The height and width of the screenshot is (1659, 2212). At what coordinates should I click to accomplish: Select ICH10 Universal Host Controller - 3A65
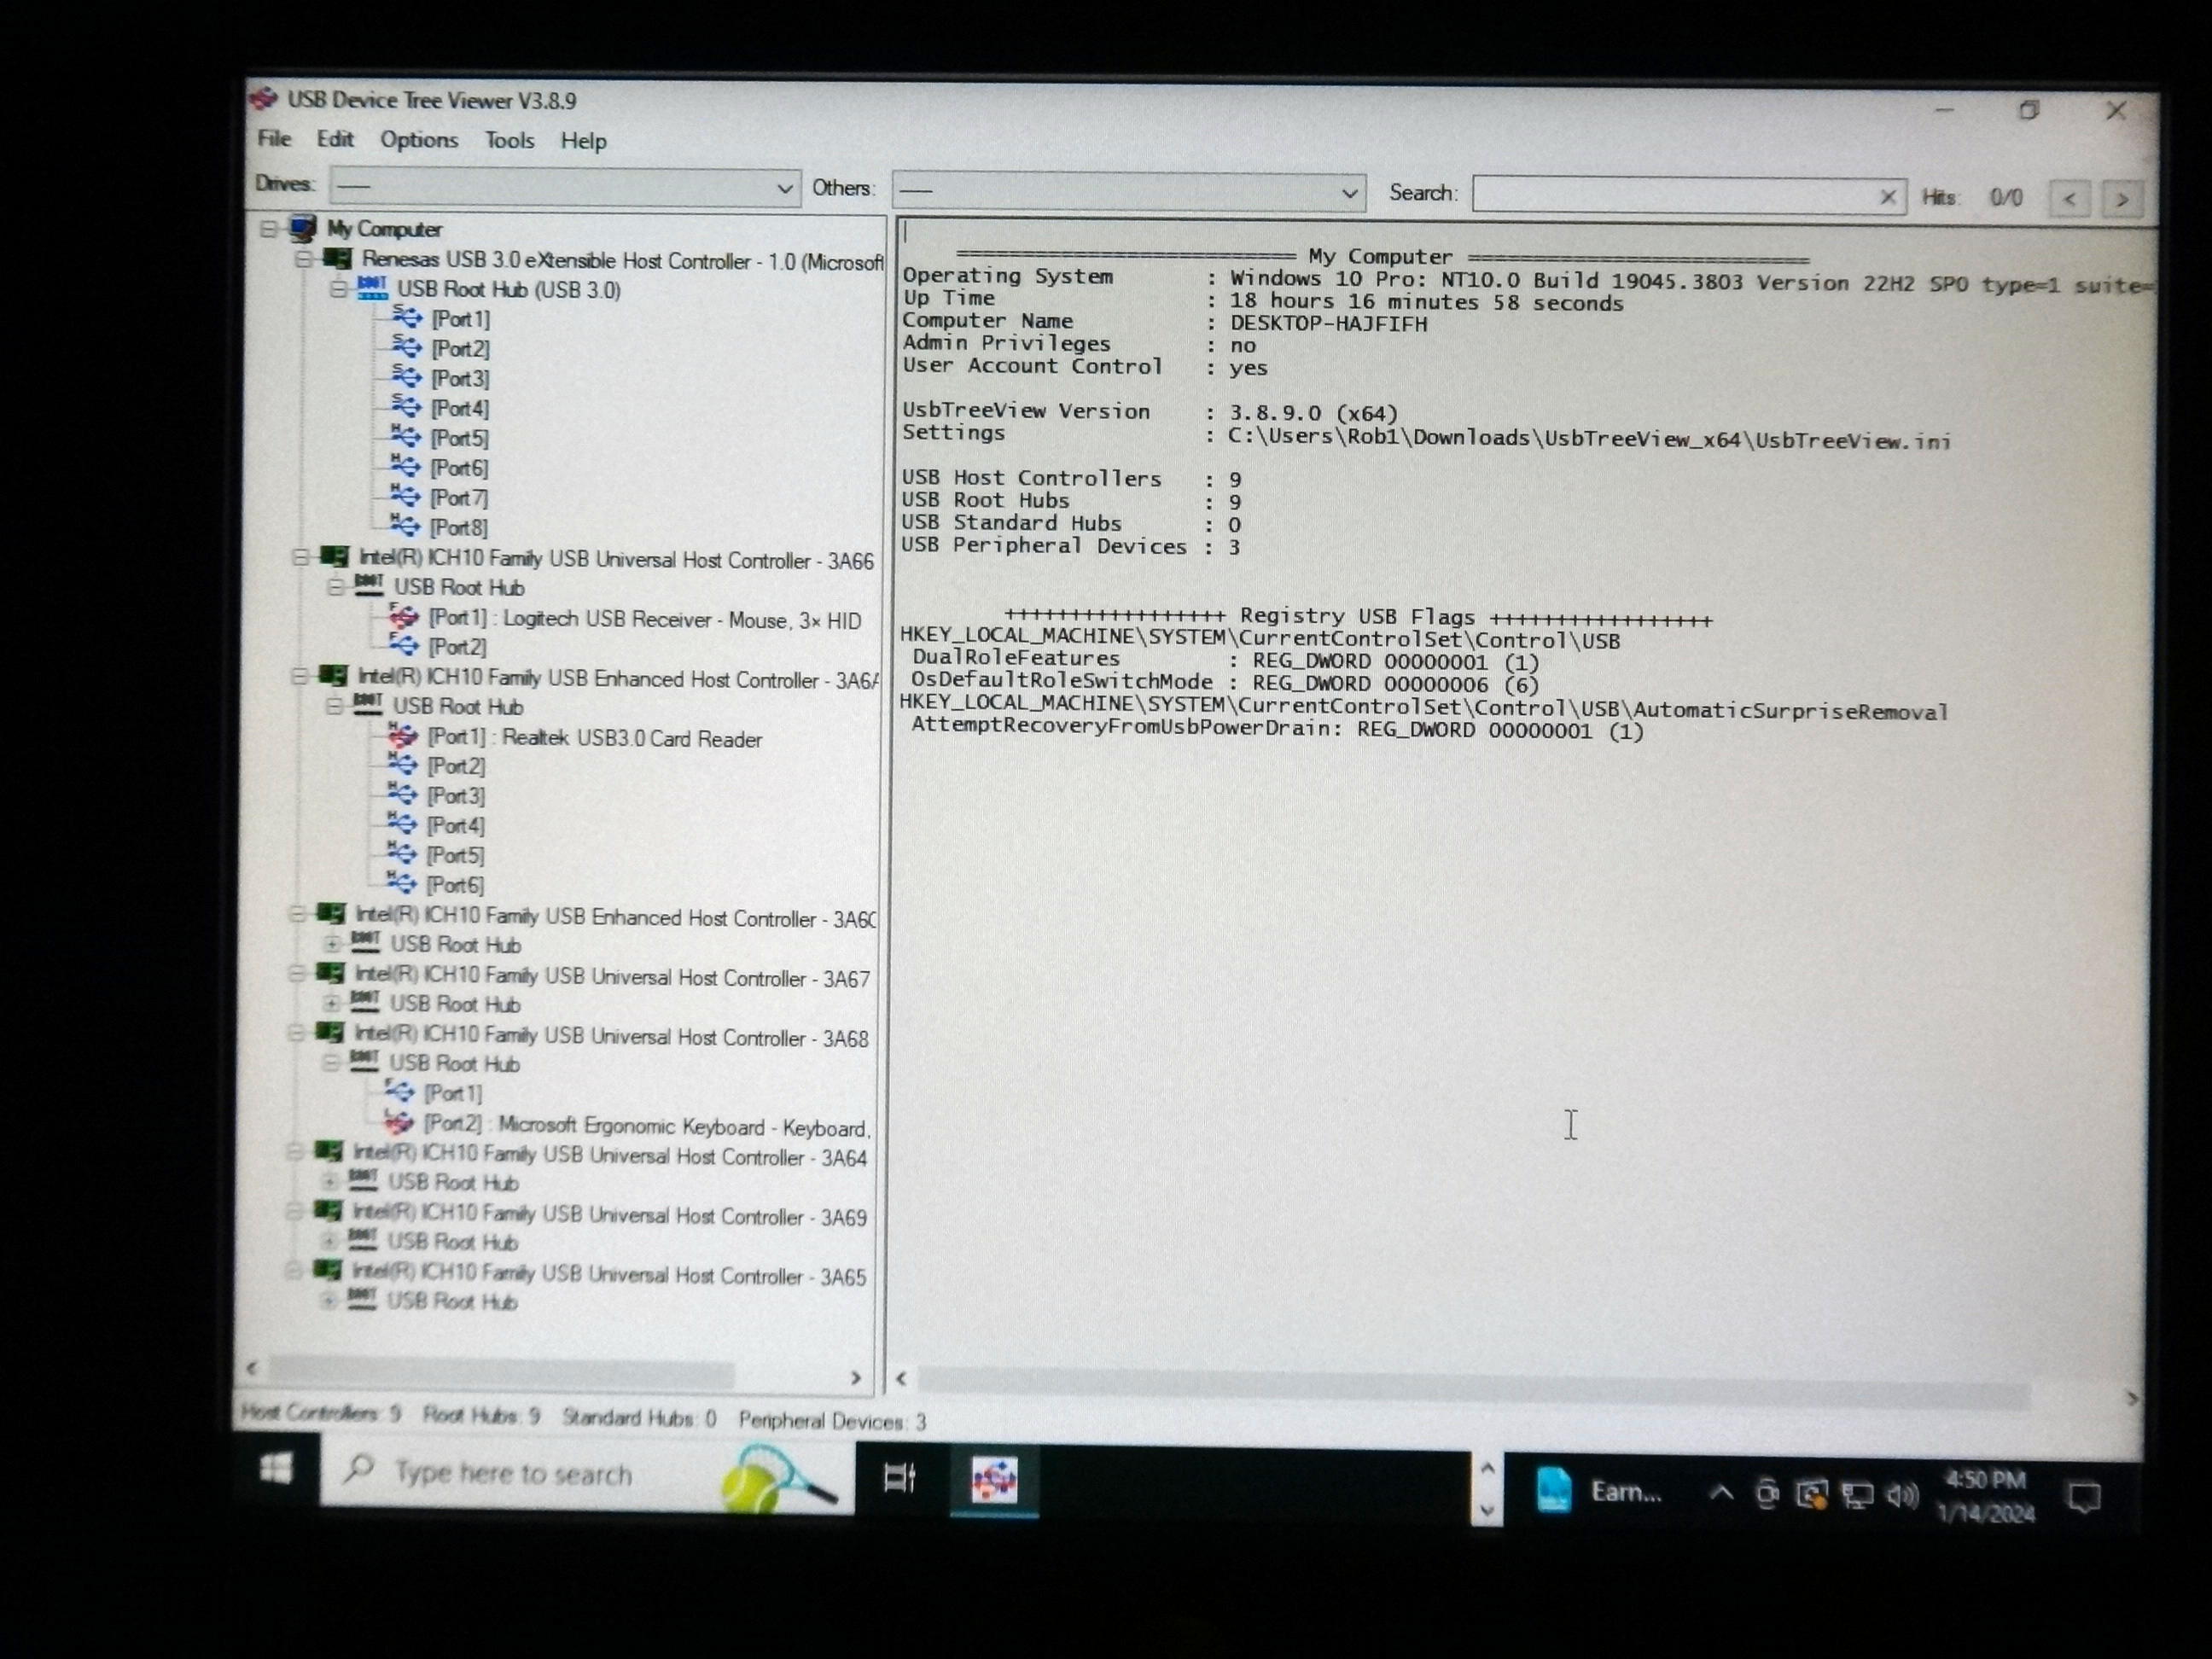click(609, 1276)
